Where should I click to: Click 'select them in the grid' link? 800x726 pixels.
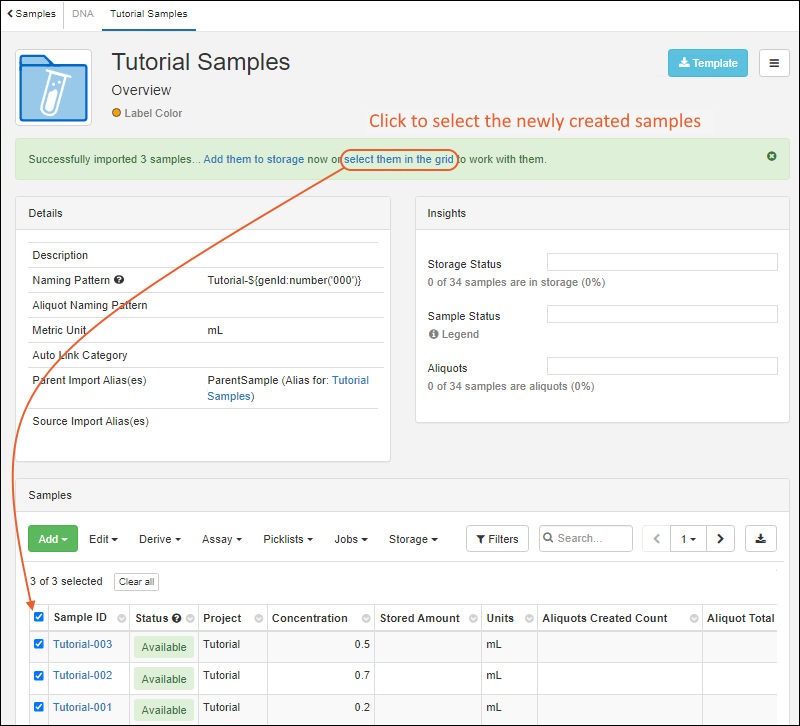(x=400, y=159)
